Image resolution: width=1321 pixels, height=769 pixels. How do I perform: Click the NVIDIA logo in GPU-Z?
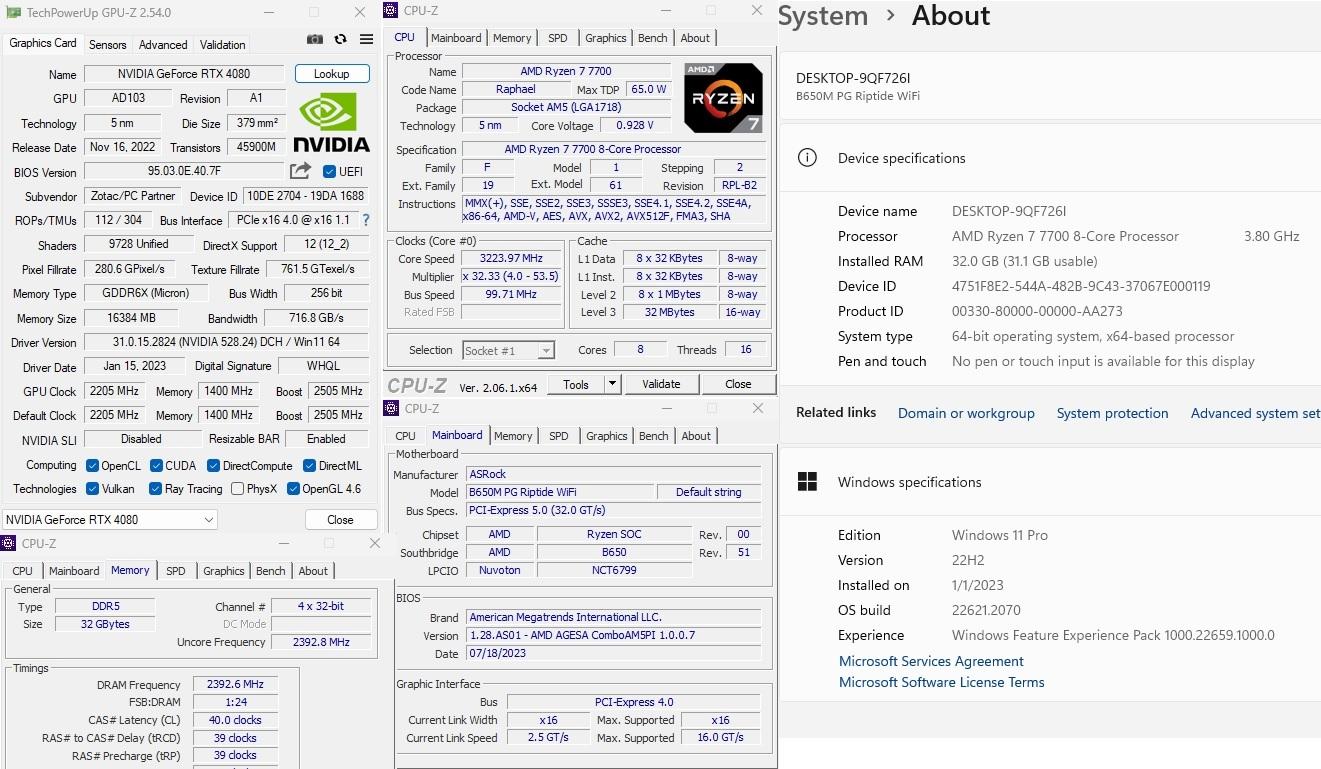(332, 122)
